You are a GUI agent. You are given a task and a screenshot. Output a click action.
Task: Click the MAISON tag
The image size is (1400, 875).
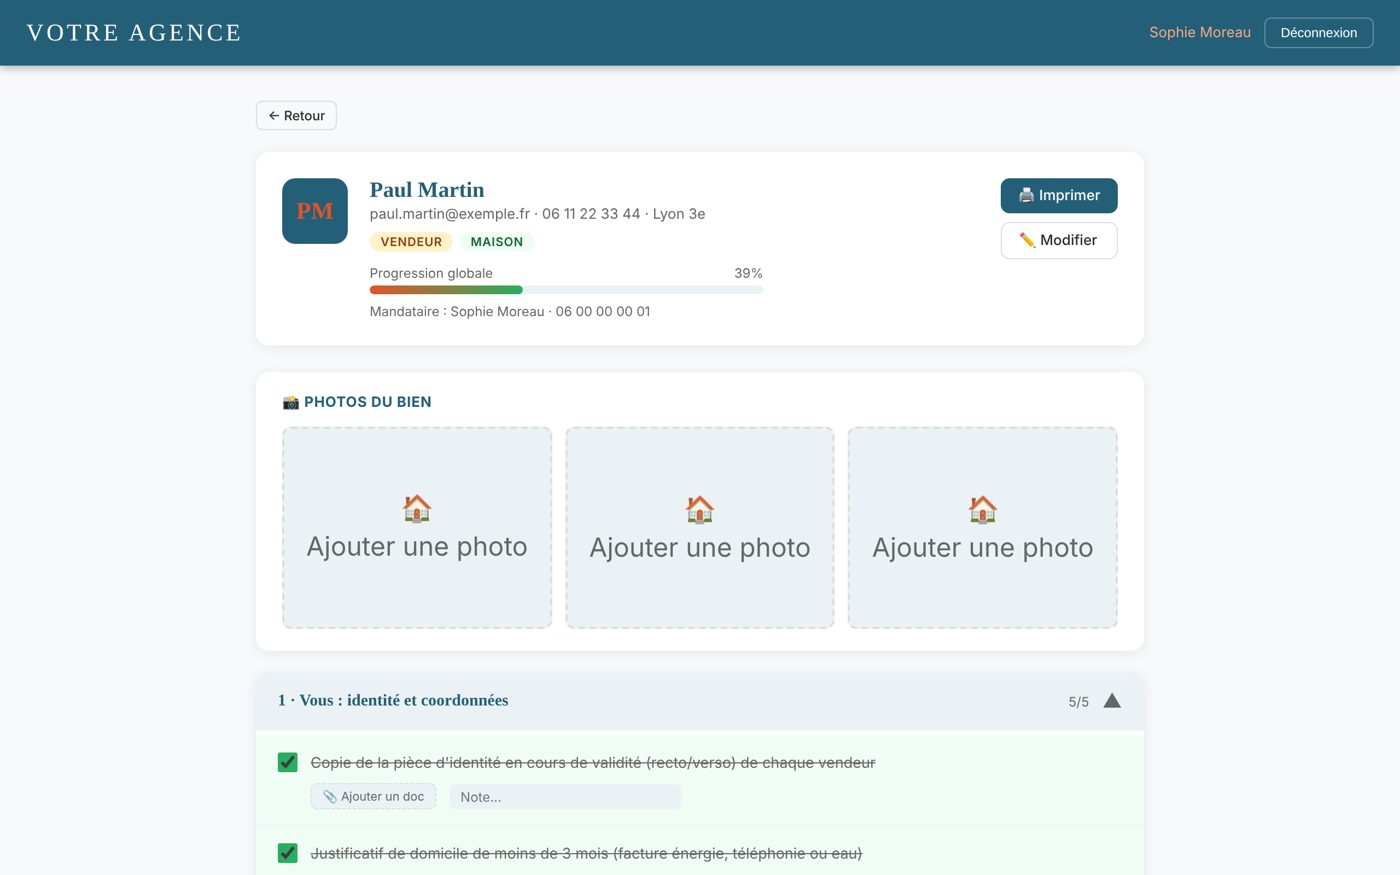[x=497, y=242]
